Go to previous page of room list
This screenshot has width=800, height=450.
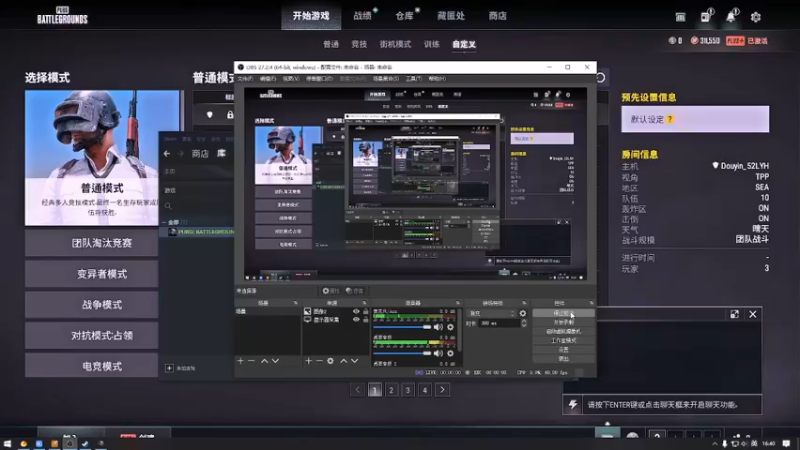[358, 390]
